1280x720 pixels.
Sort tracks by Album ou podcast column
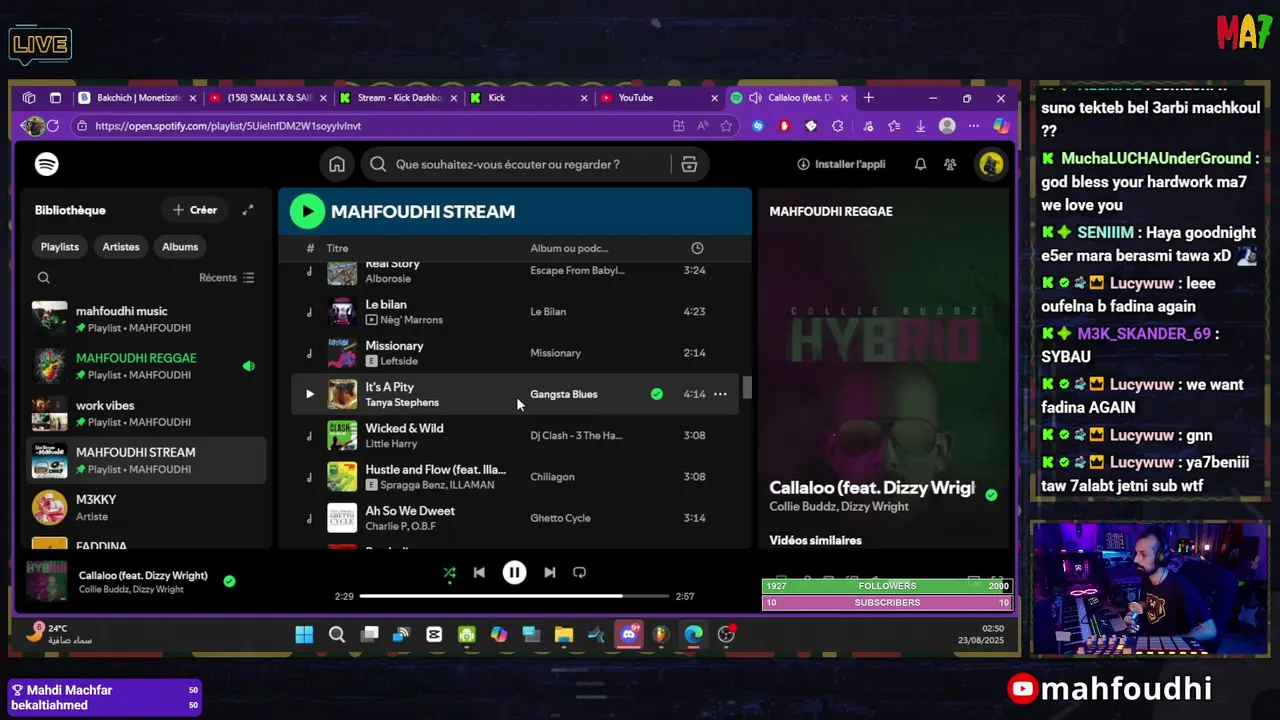pos(569,248)
